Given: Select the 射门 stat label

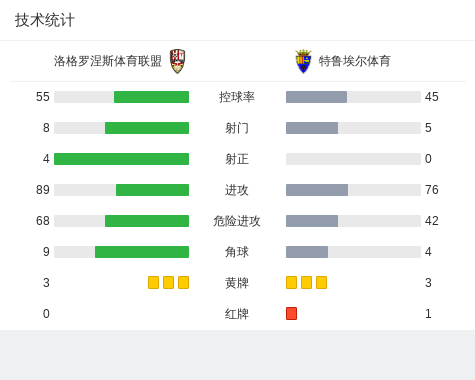Looking at the screenshot, I should tap(237, 128).
